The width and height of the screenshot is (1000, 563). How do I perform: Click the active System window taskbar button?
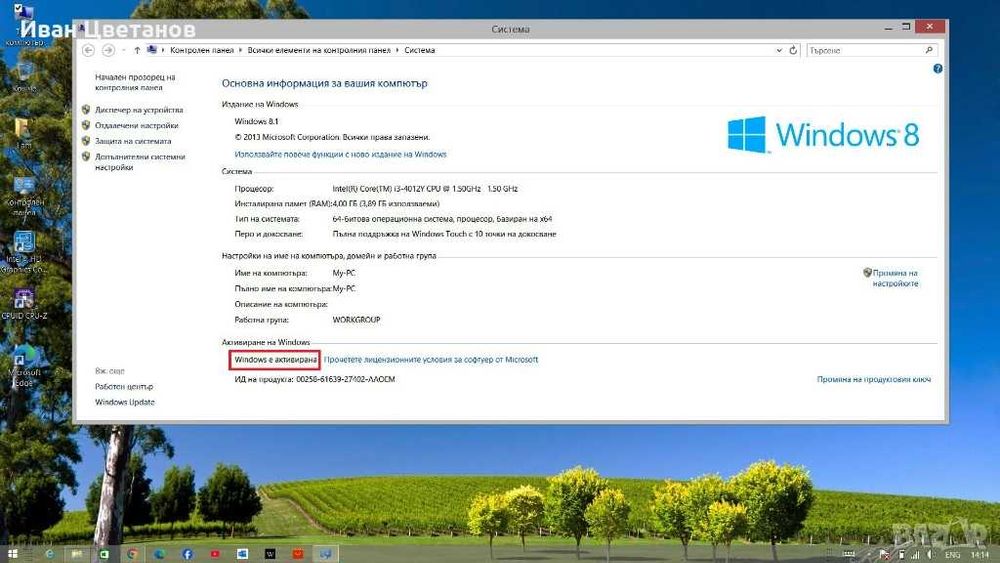[326, 554]
